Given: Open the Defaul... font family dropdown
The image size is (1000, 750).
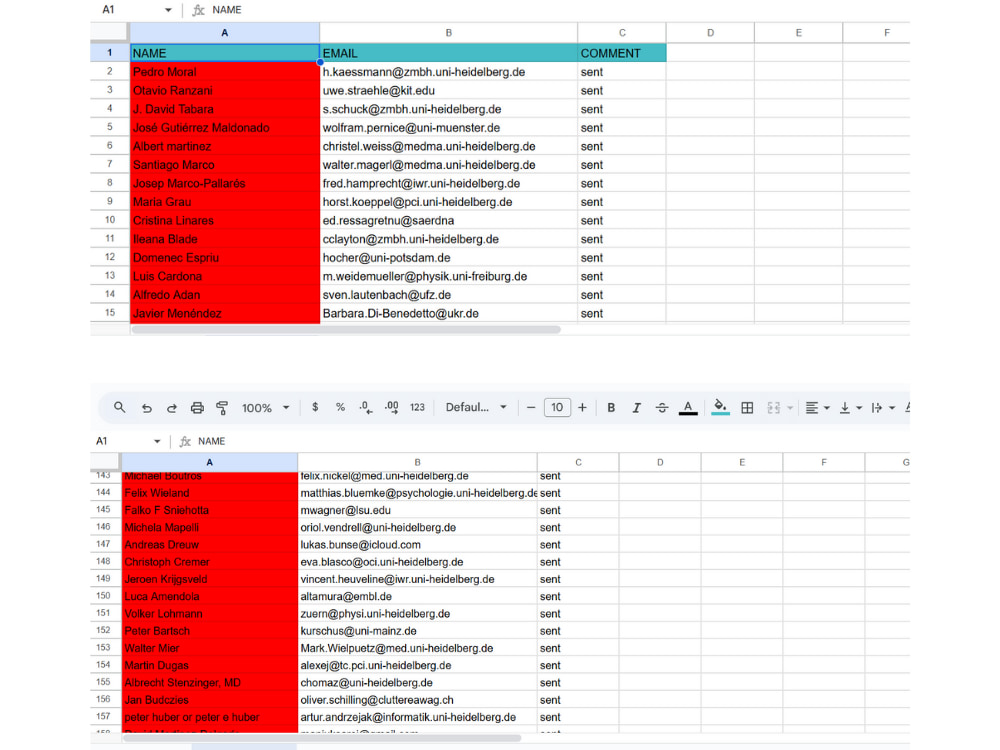Looking at the screenshot, I should click(476, 408).
